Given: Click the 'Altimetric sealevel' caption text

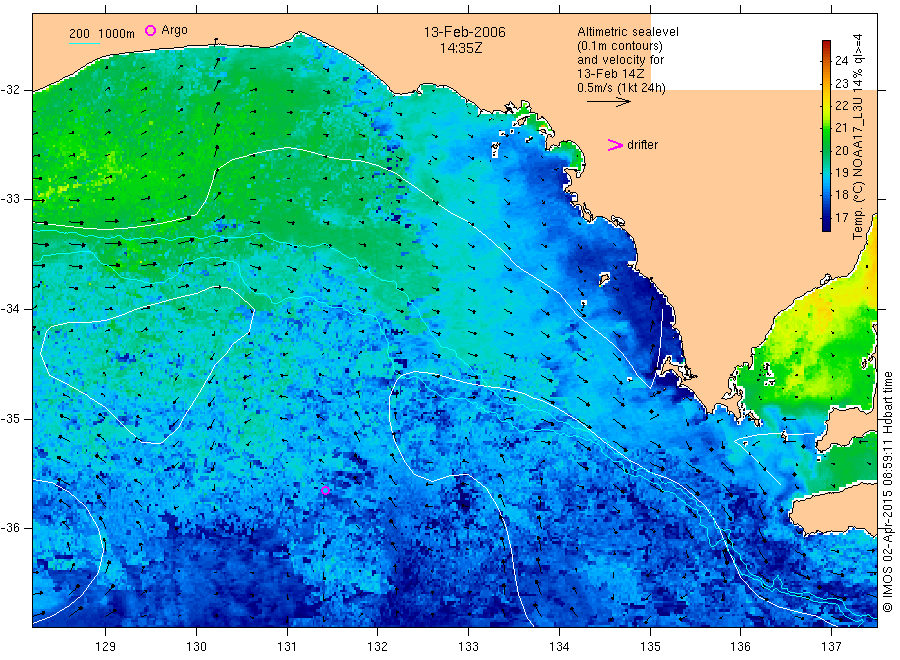Looking at the screenshot, I should tap(627, 32).
